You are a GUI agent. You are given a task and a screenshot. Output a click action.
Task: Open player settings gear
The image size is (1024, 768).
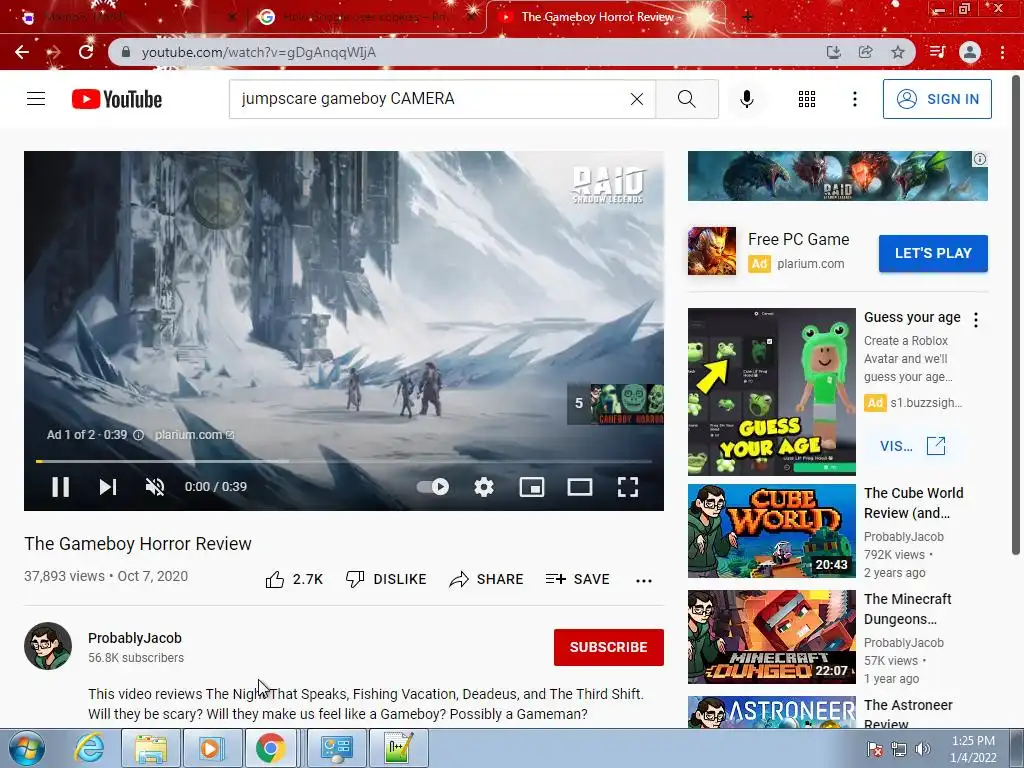tap(484, 487)
